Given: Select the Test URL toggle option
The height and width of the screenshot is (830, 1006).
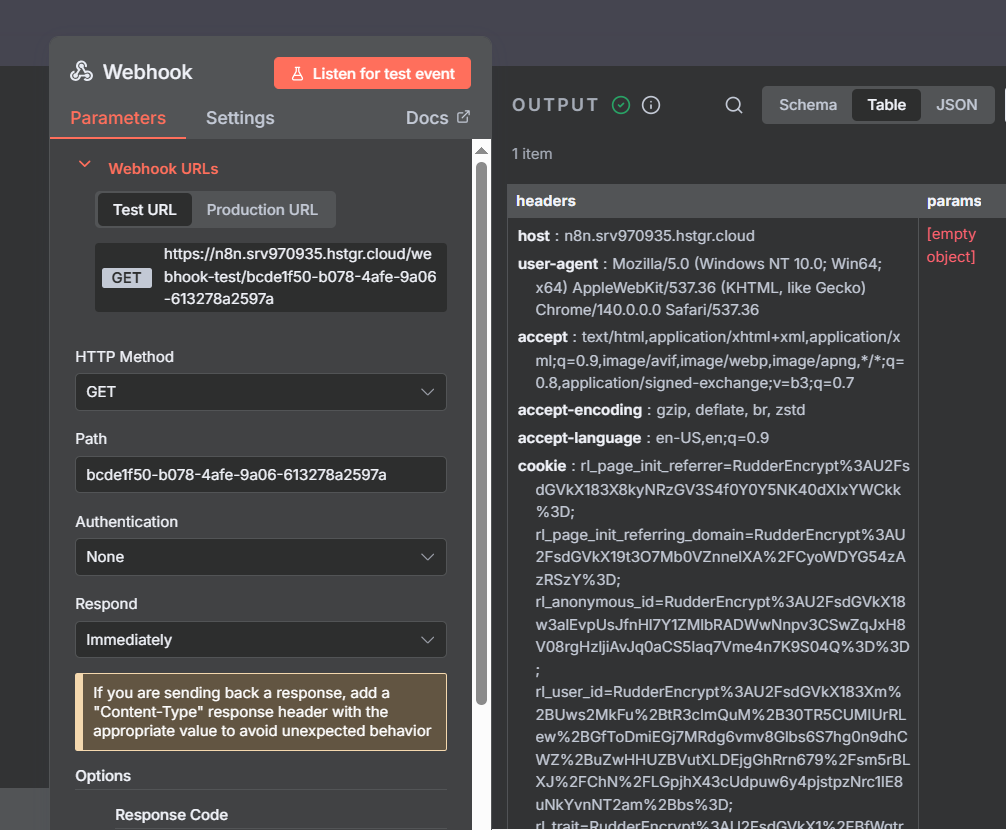Looking at the screenshot, I should (x=144, y=210).
